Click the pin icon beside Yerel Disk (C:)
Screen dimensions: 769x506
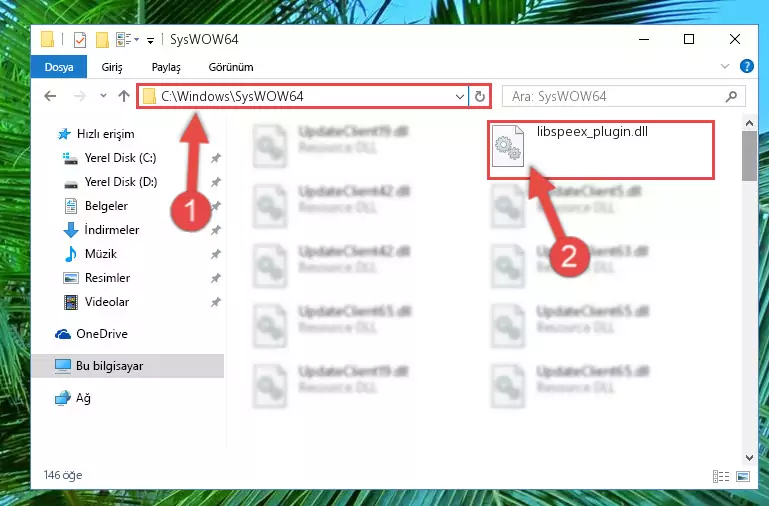point(215,158)
